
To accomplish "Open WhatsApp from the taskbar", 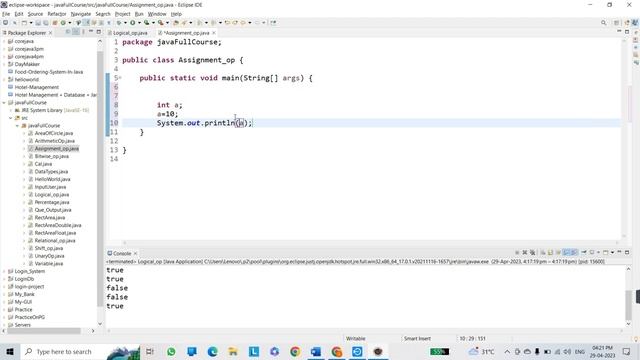I will (171, 351).
